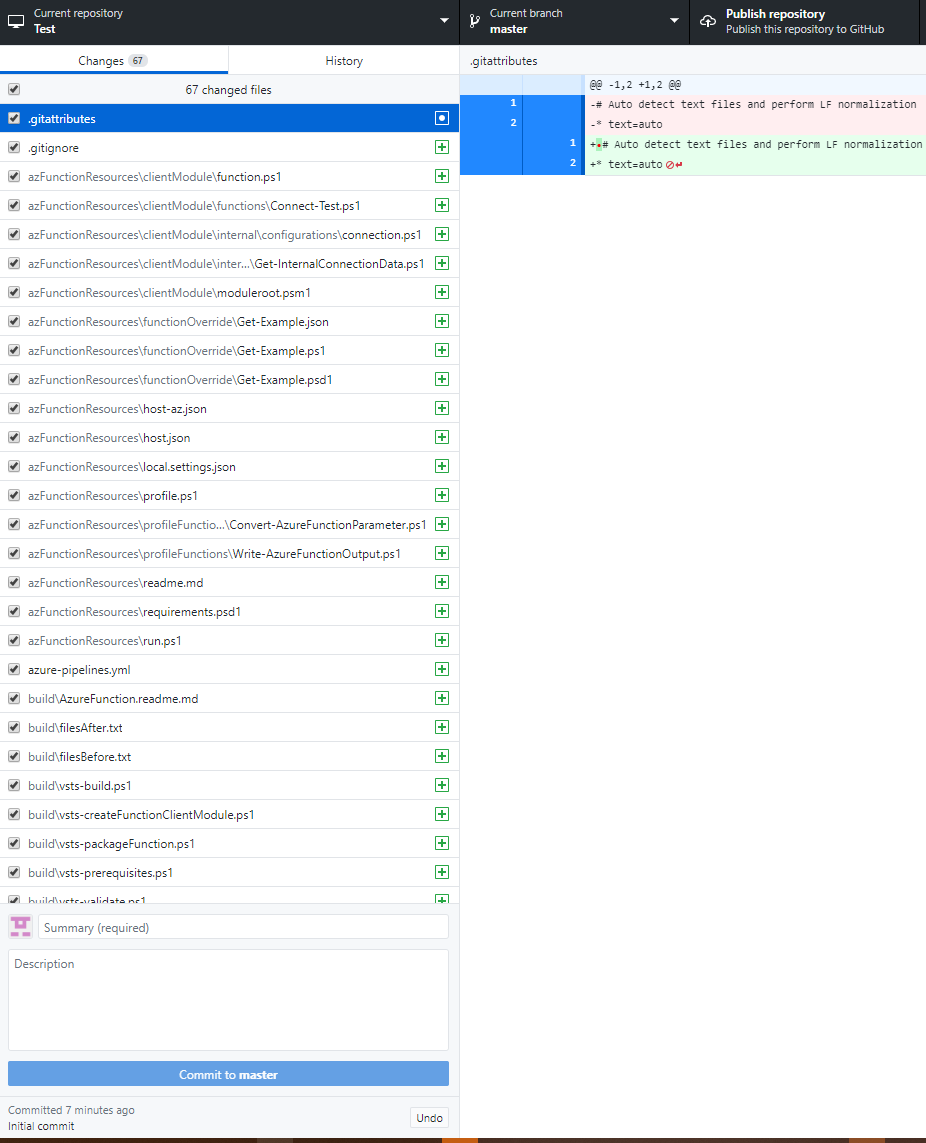Open the Current branch dropdown

coord(674,20)
